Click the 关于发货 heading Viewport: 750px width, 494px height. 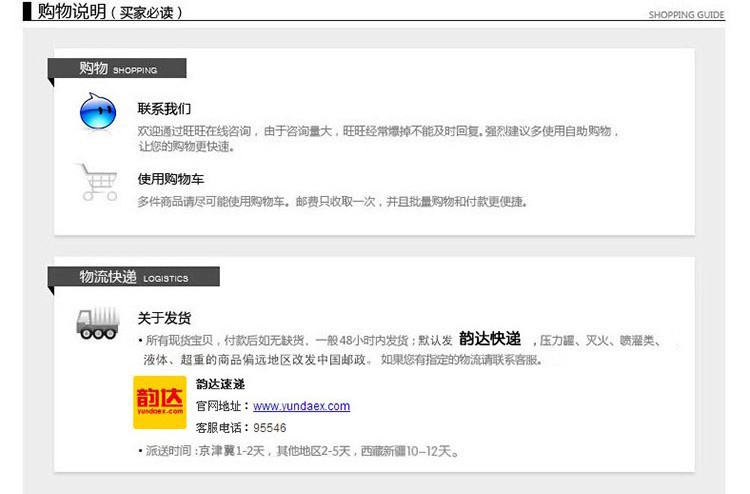pyautogui.click(x=164, y=318)
